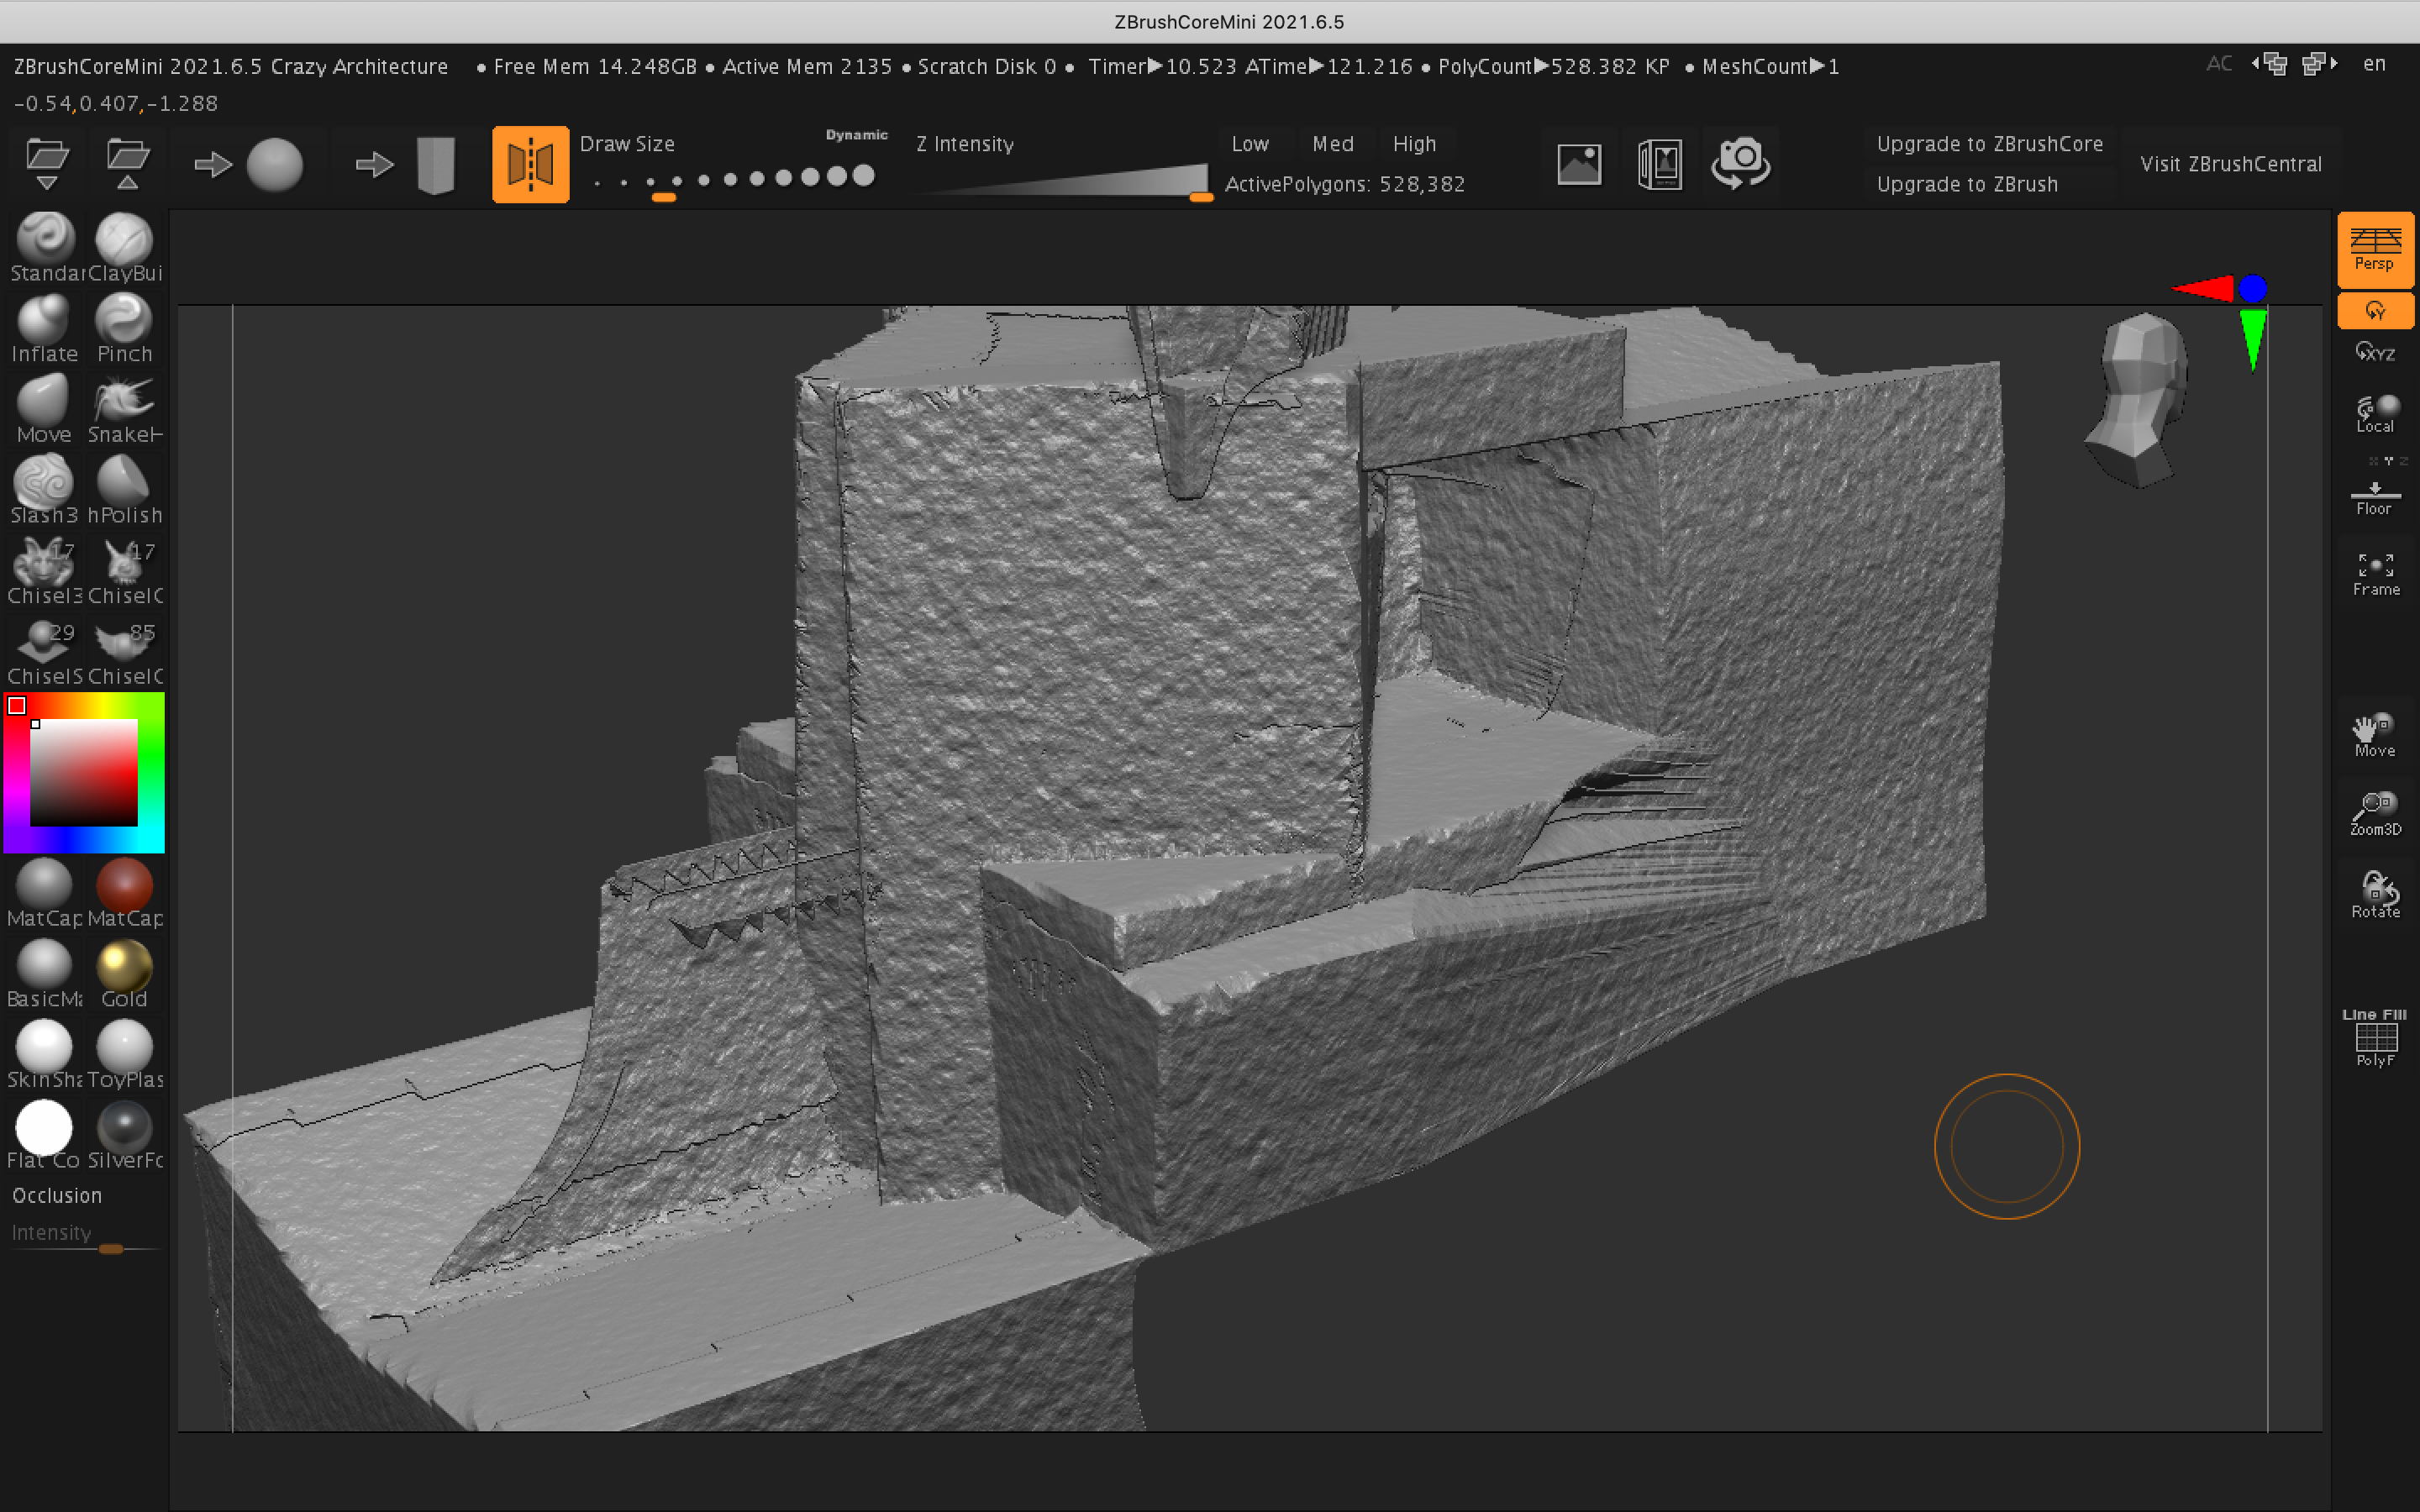2420x1512 pixels.
Task: Select the Gold material
Action: coord(124,973)
